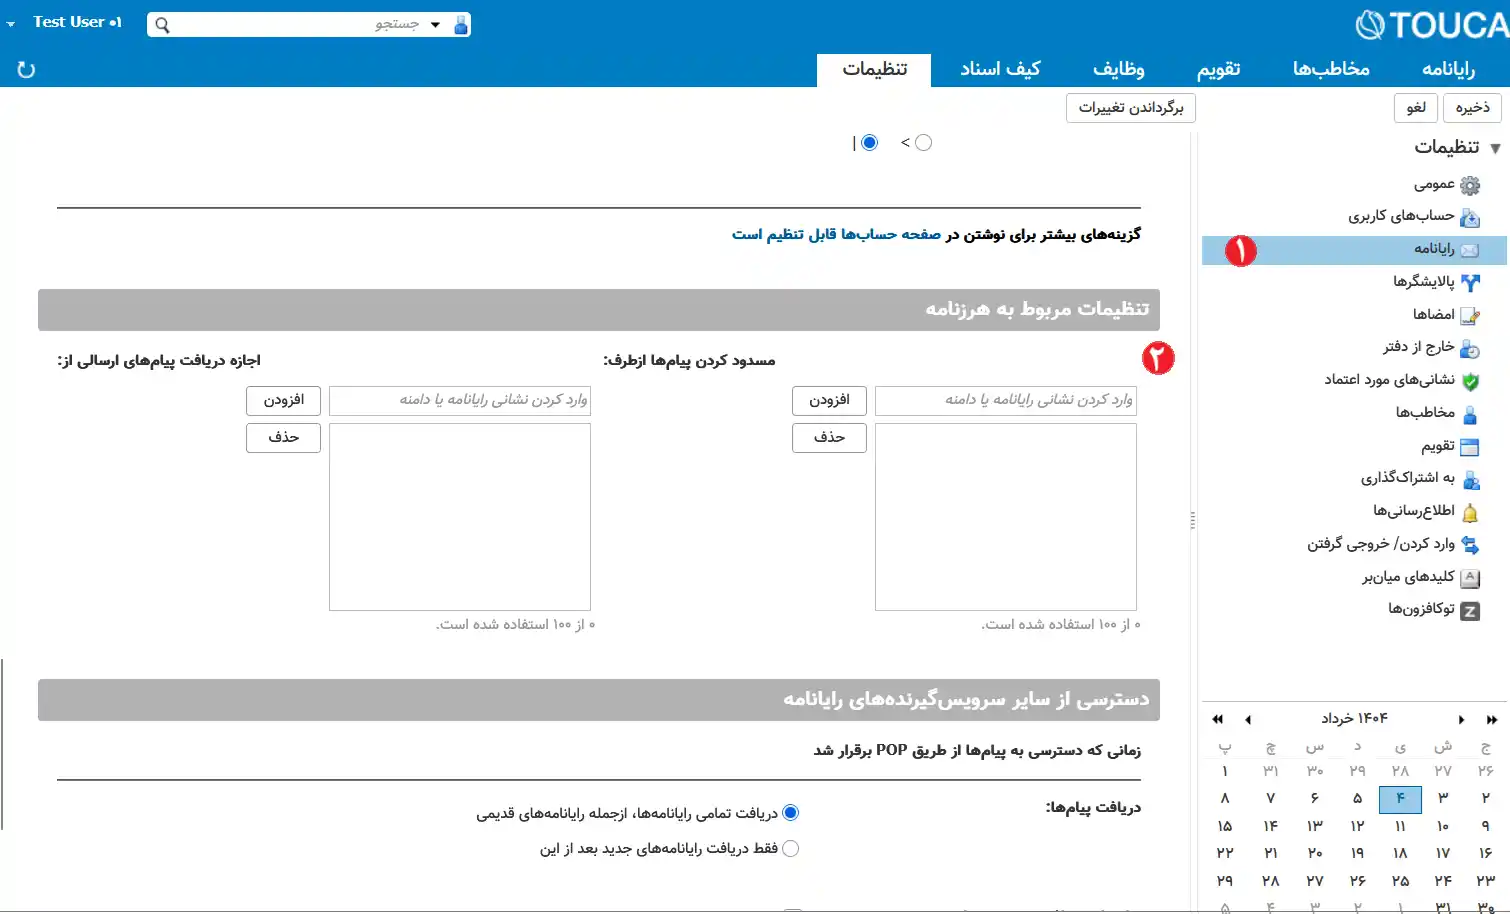
Task: Go to next month in mini calendar
Action: click(x=1461, y=719)
